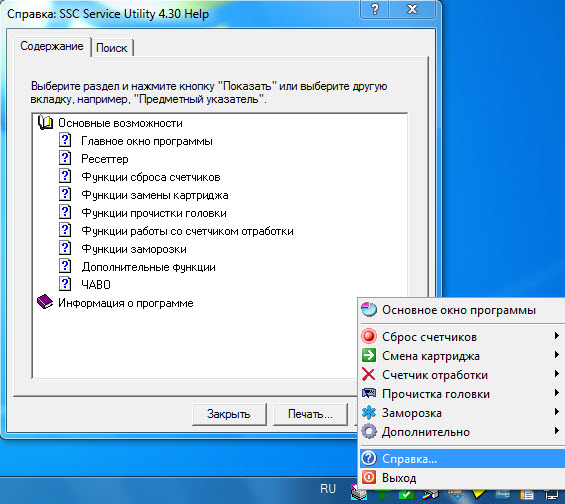Click the title bar question mark help button
Image resolution: width=565 pixels, height=504 pixels.
pyautogui.click(x=375, y=9)
